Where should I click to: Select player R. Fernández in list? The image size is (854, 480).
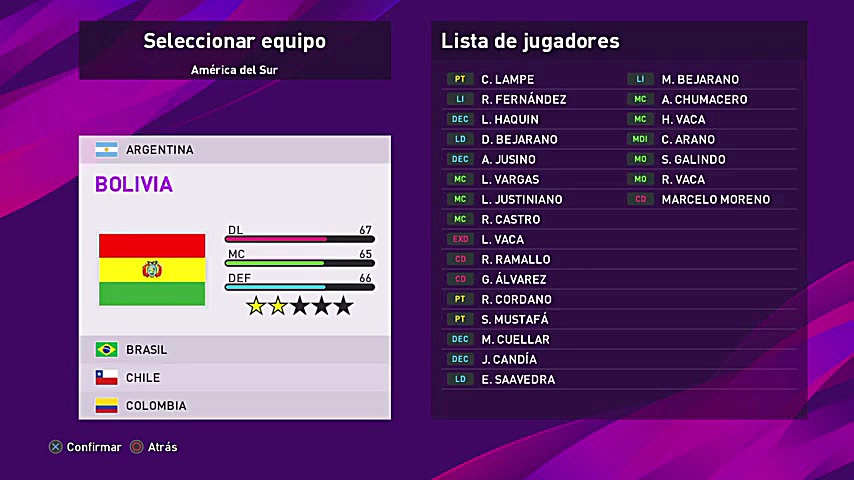[x=523, y=99]
